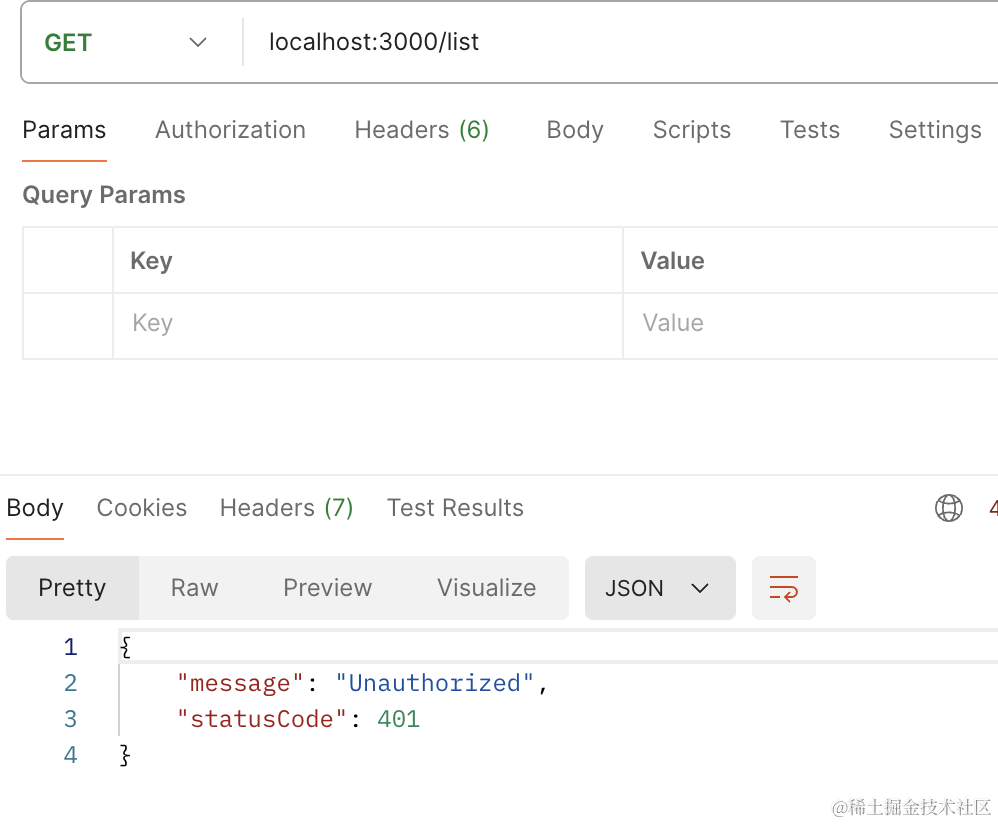Image resolution: width=998 pixels, height=824 pixels.
Task: Go to the Tests tab
Action: [x=809, y=130]
